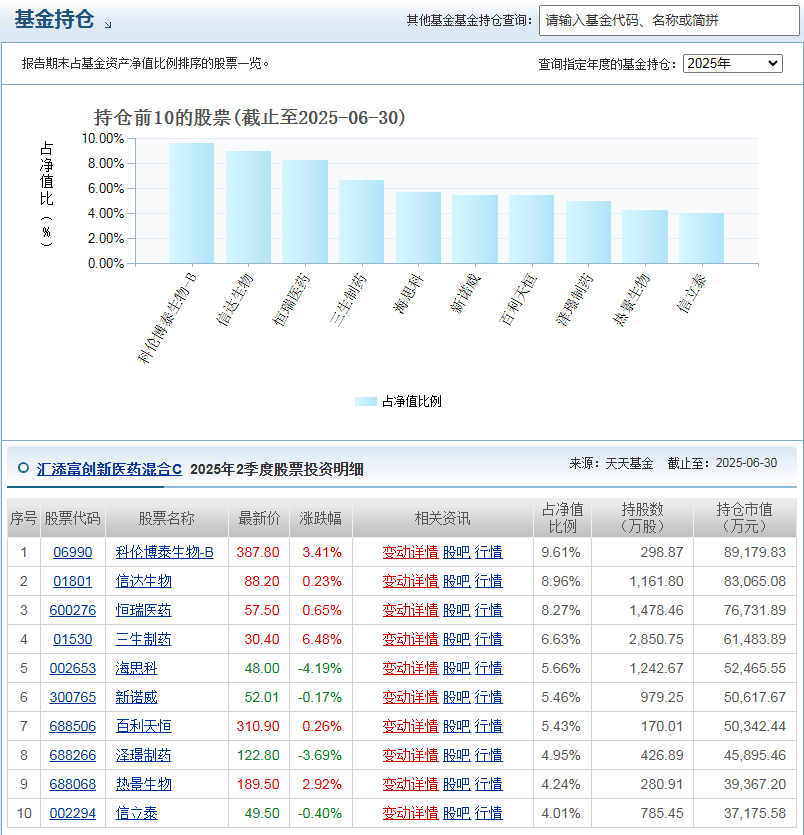804x835 pixels.
Task: Click the 持仓市值(万元) column header
Action: [x=744, y=518]
